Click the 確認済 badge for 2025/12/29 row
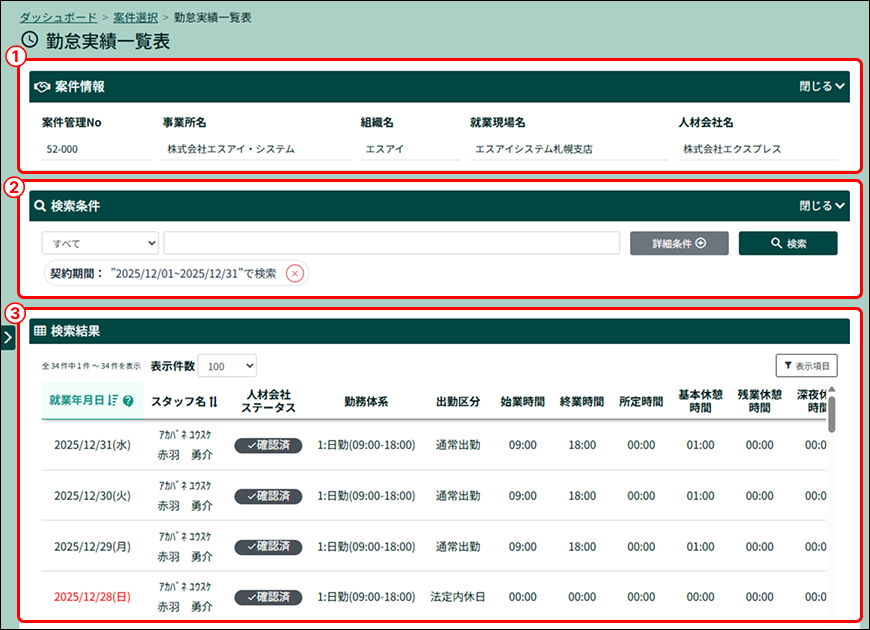 [x=269, y=547]
